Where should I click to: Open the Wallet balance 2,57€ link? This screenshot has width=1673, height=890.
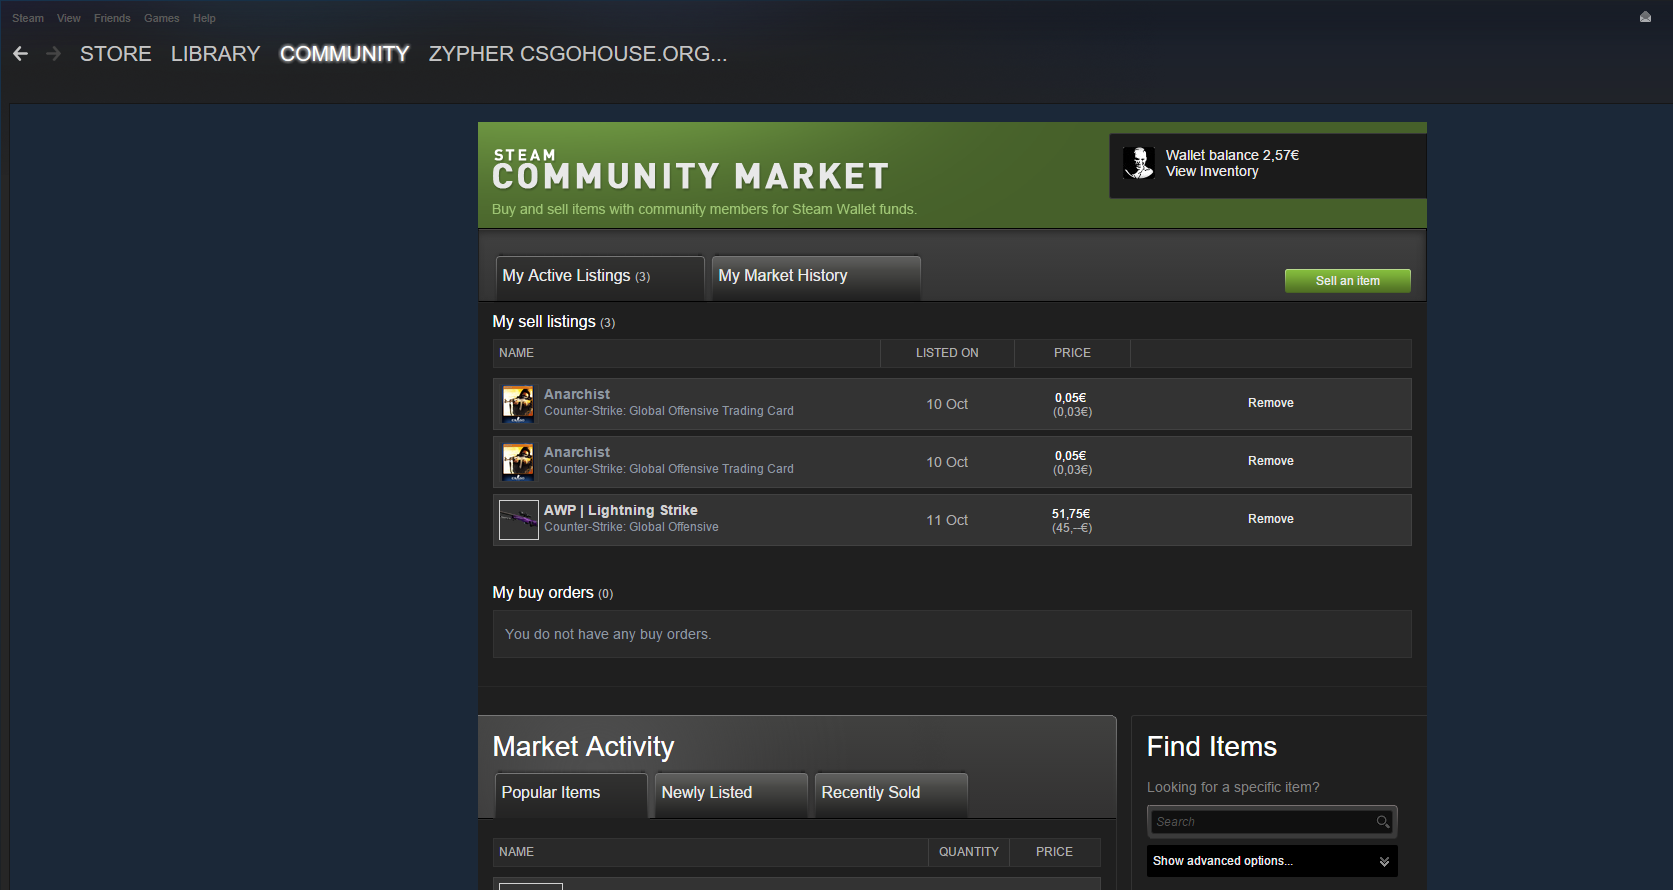pyautogui.click(x=1232, y=155)
